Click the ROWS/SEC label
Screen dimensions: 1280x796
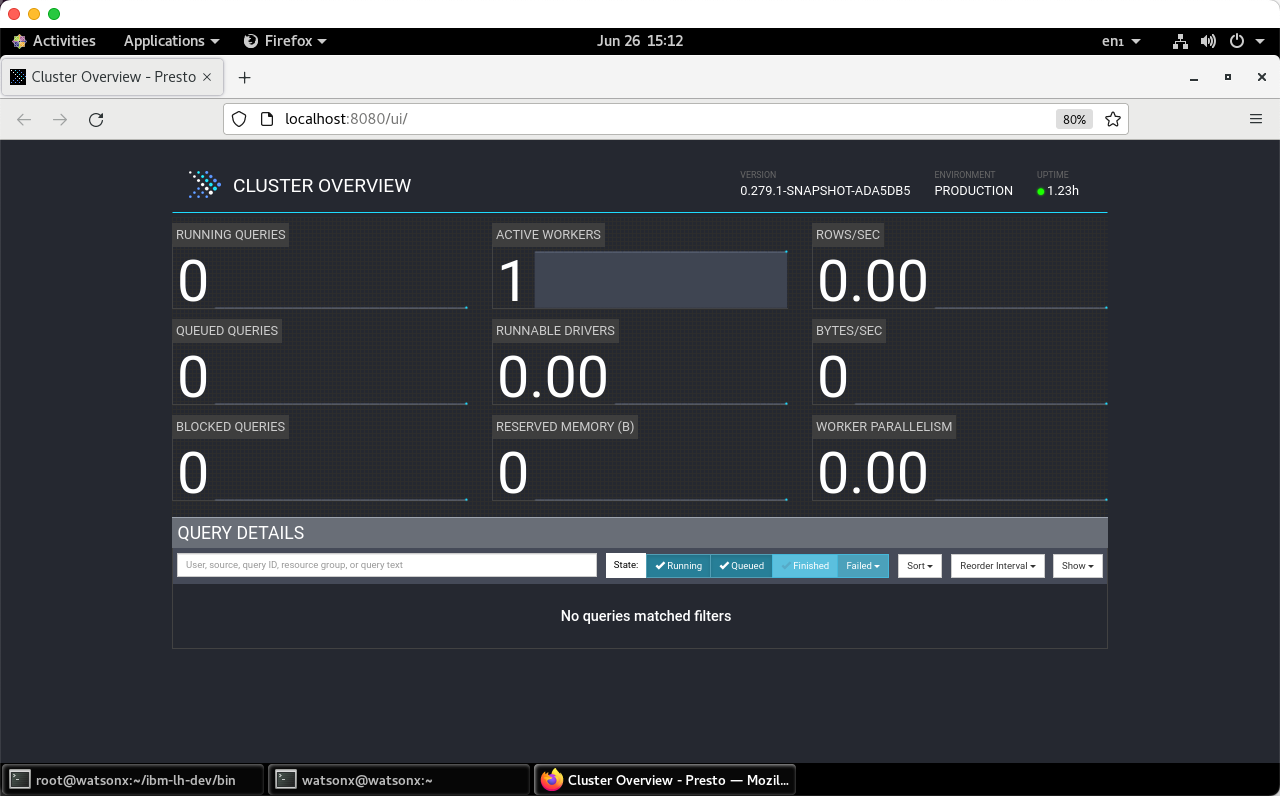(x=848, y=235)
